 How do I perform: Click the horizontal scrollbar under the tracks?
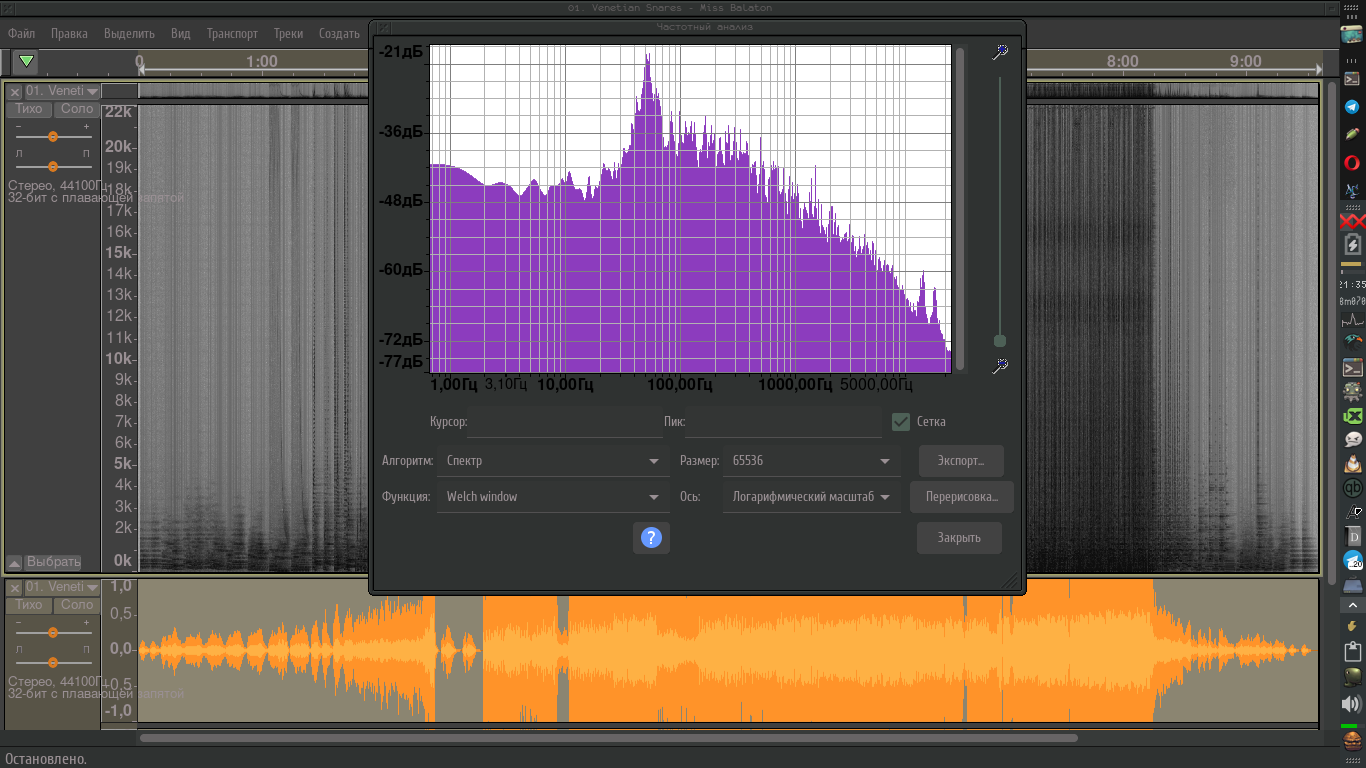(608, 738)
